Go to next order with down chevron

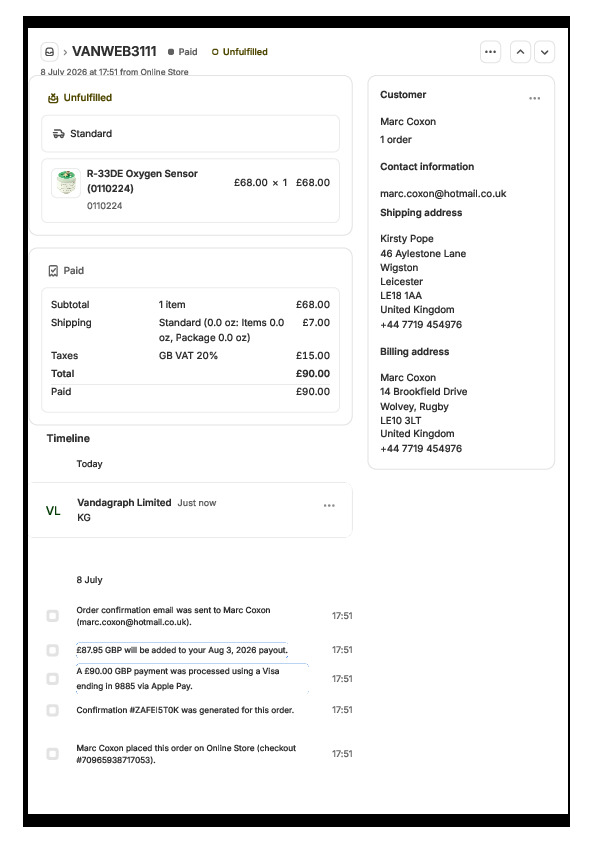pos(545,52)
